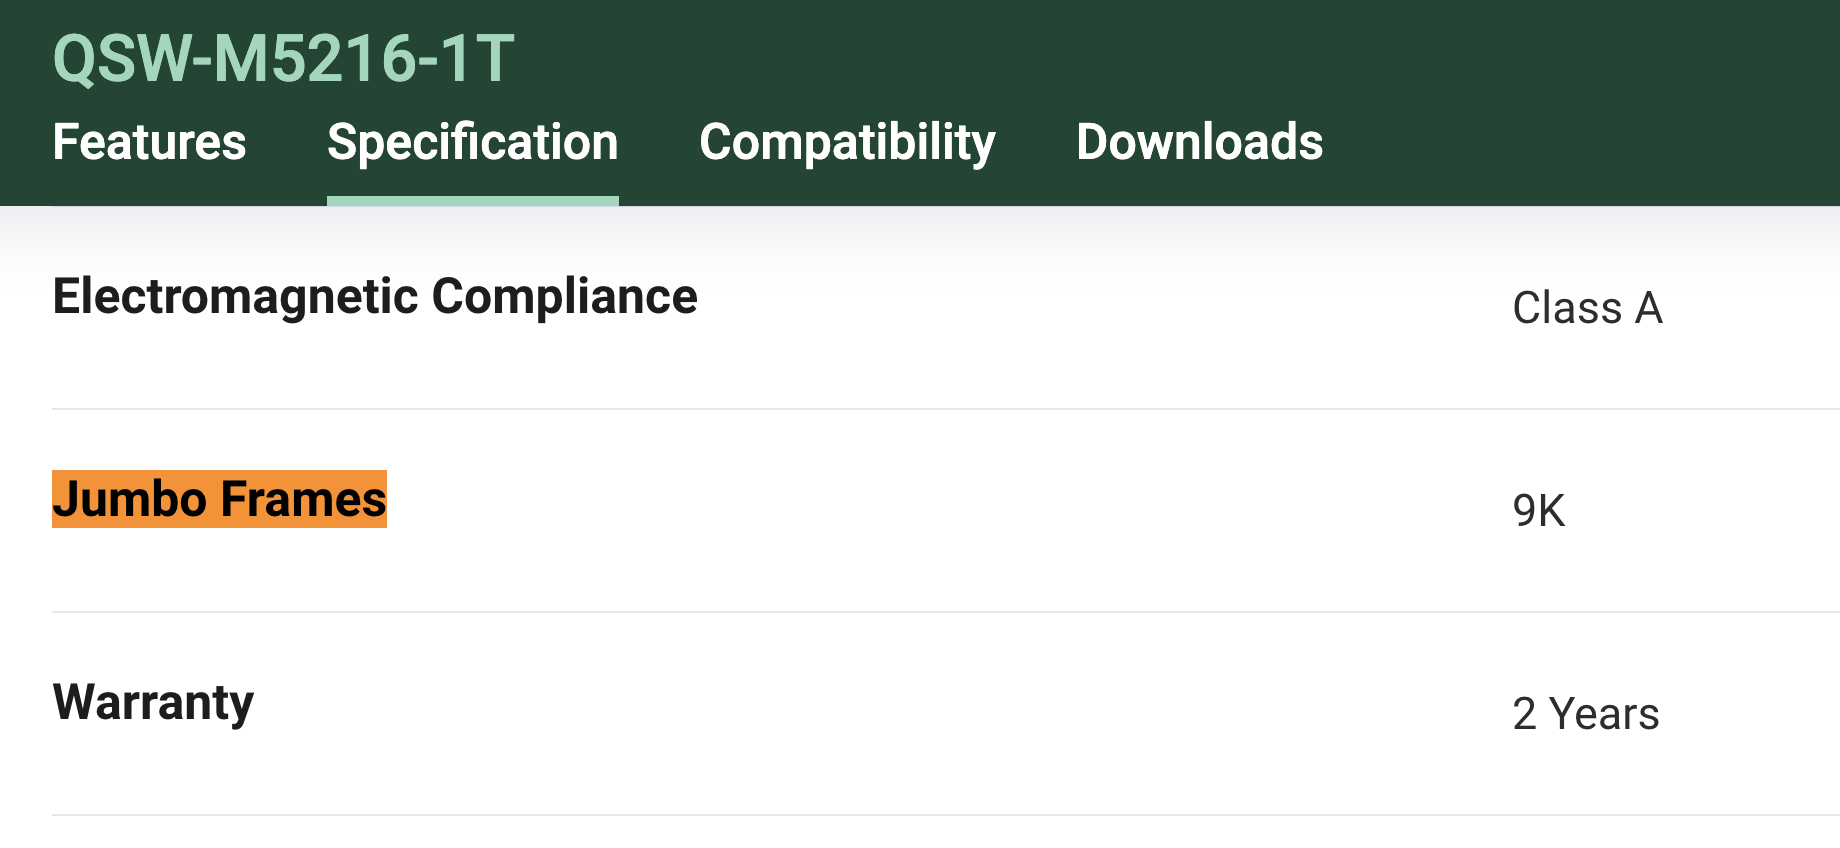Image resolution: width=1840 pixels, height=848 pixels.
Task: Click the highlighted Jumbo Frames label
Action: coord(219,499)
